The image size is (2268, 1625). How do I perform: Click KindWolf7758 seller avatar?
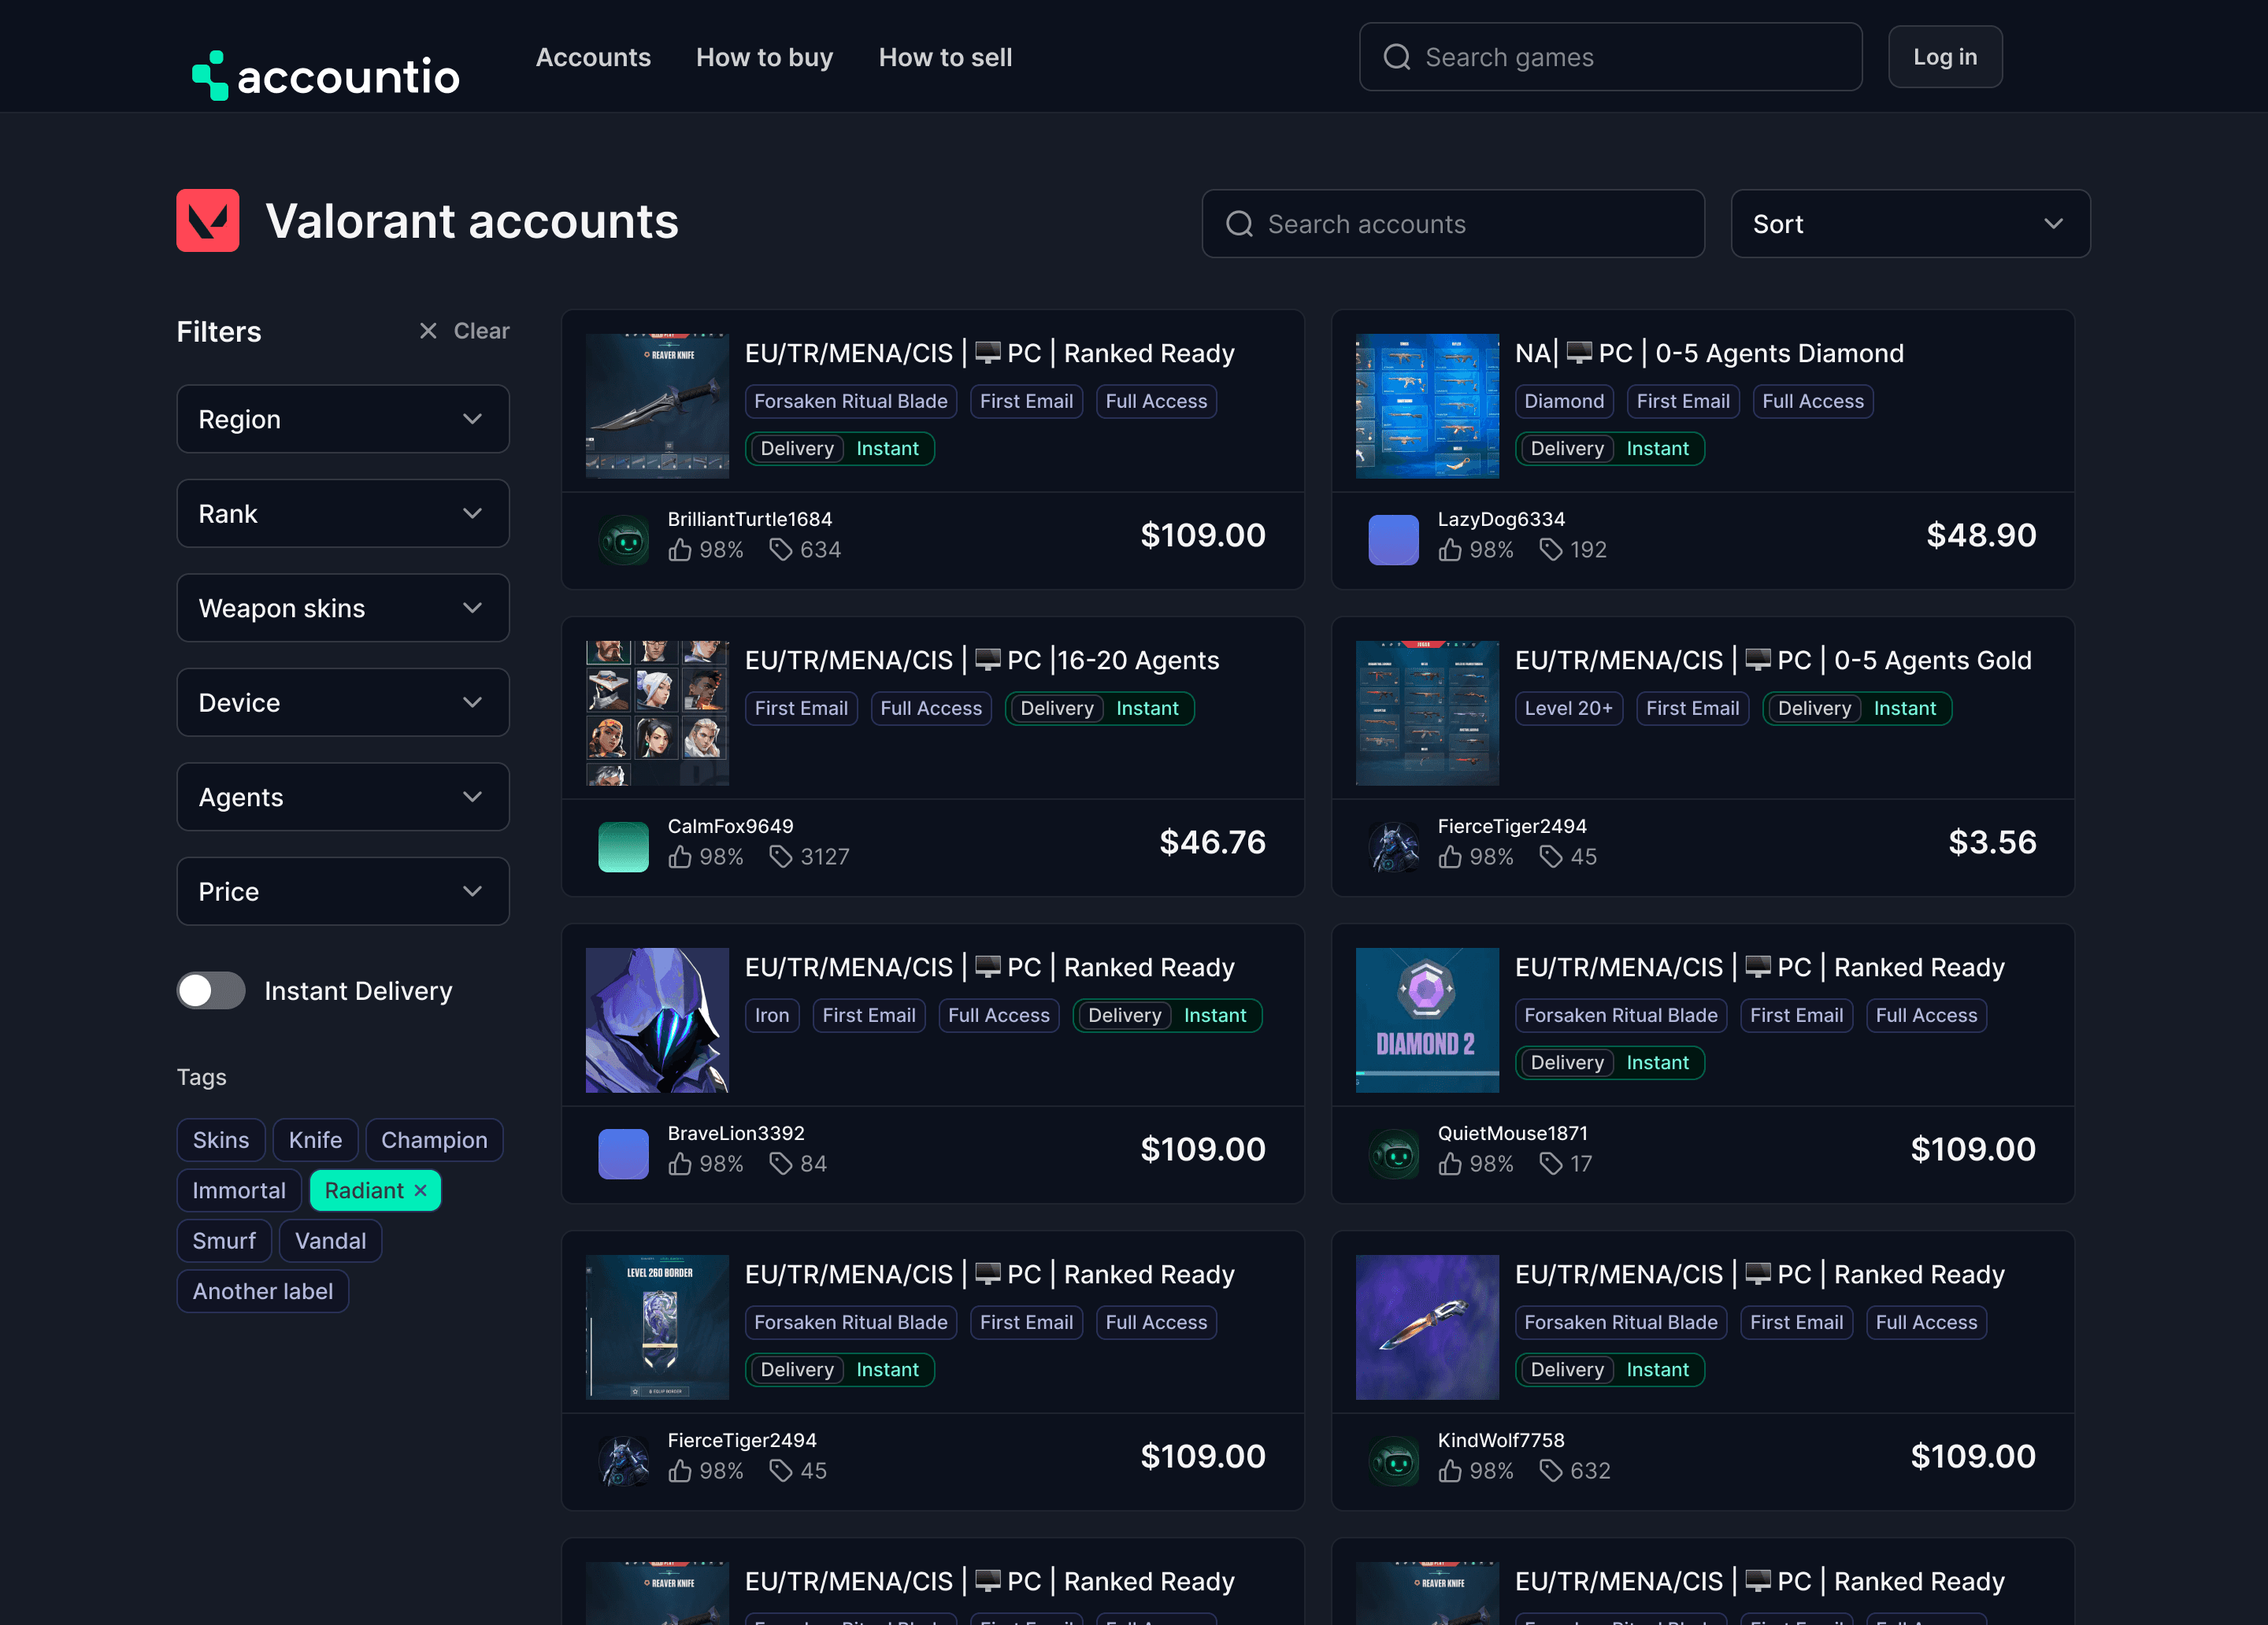coord(1394,1461)
